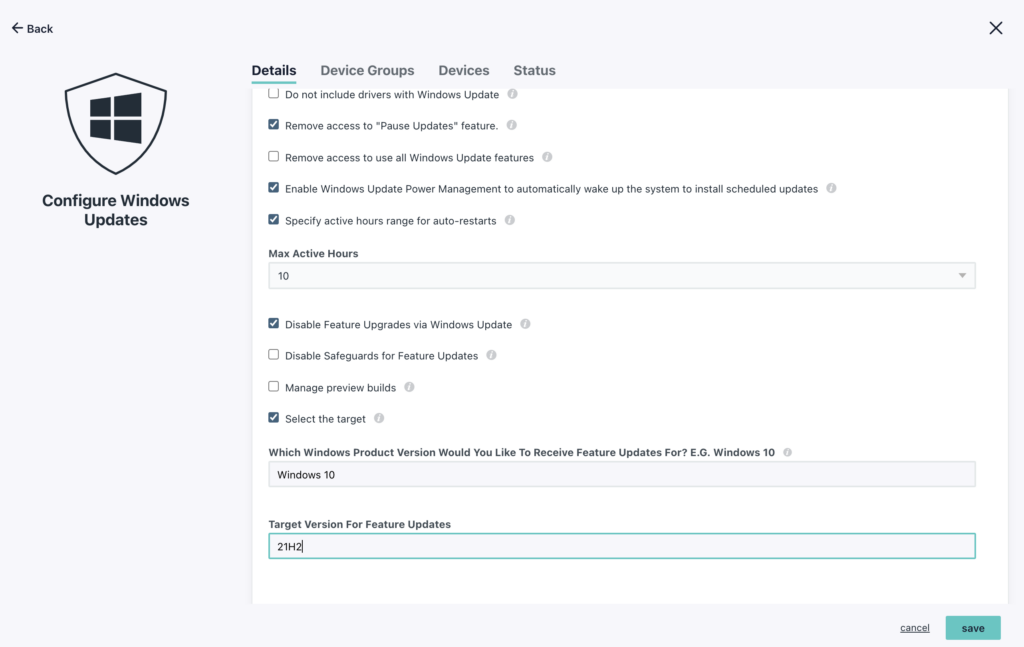This screenshot has width=1024, height=647.
Task: Click info icon for Windows Update Power Management
Action: coord(831,188)
